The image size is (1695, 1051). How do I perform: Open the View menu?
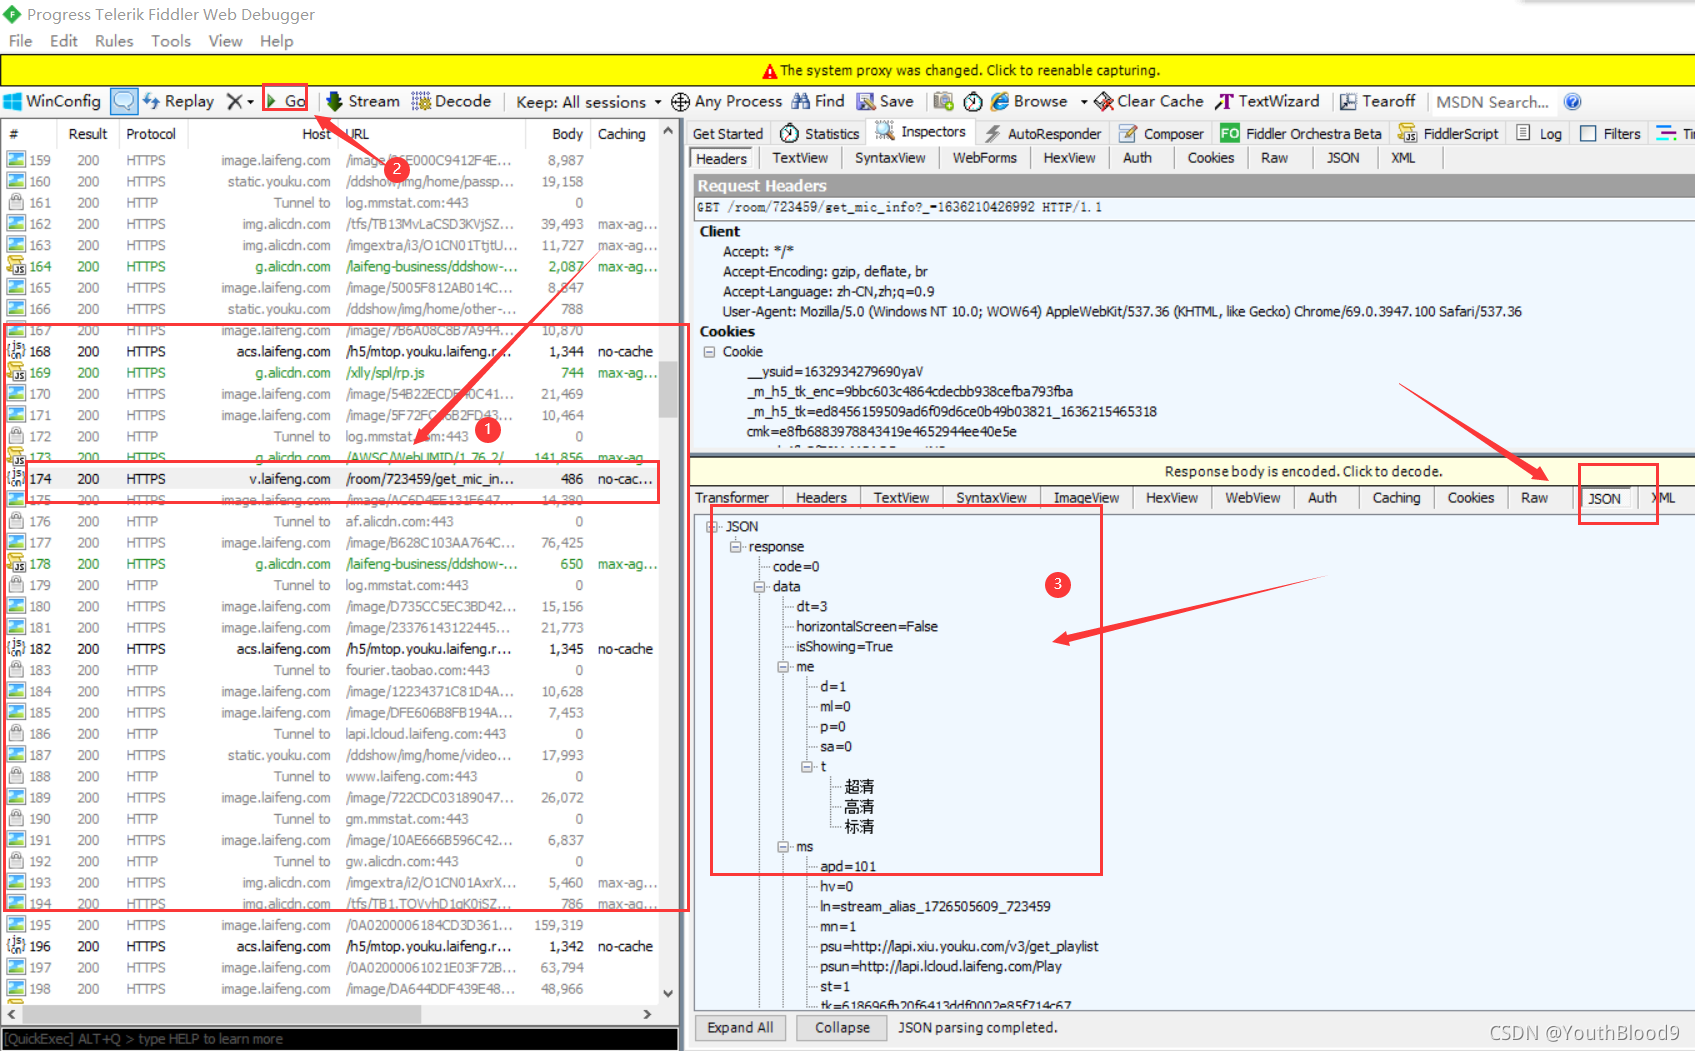(x=225, y=41)
